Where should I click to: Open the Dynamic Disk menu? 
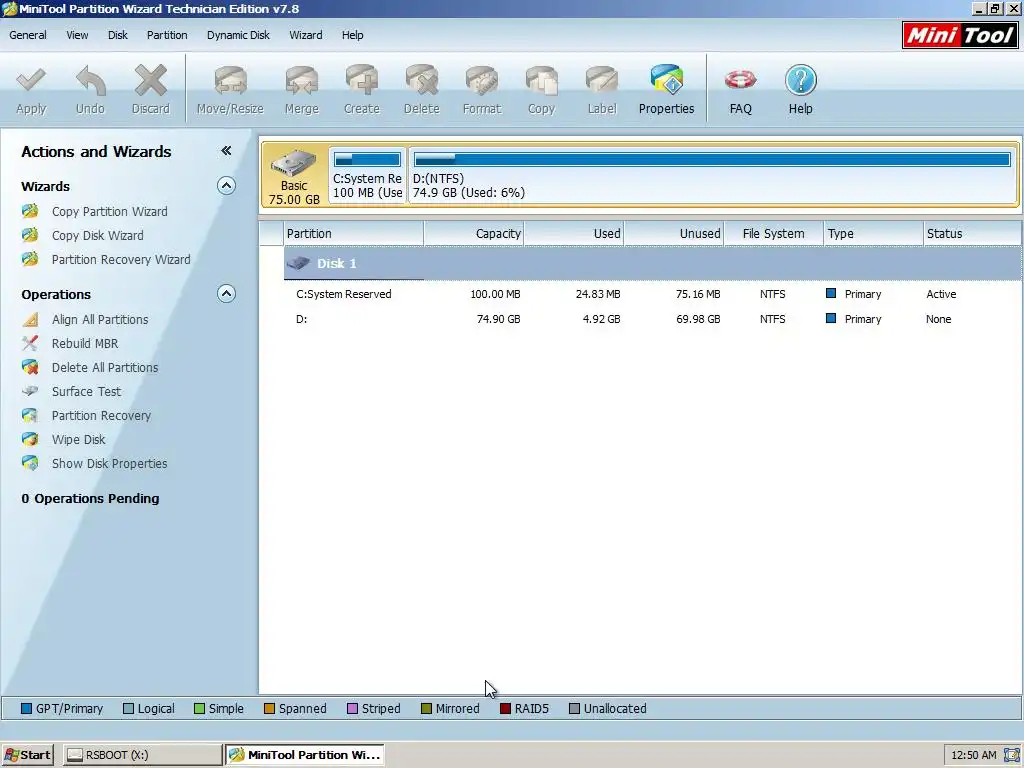[x=238, y=35]
